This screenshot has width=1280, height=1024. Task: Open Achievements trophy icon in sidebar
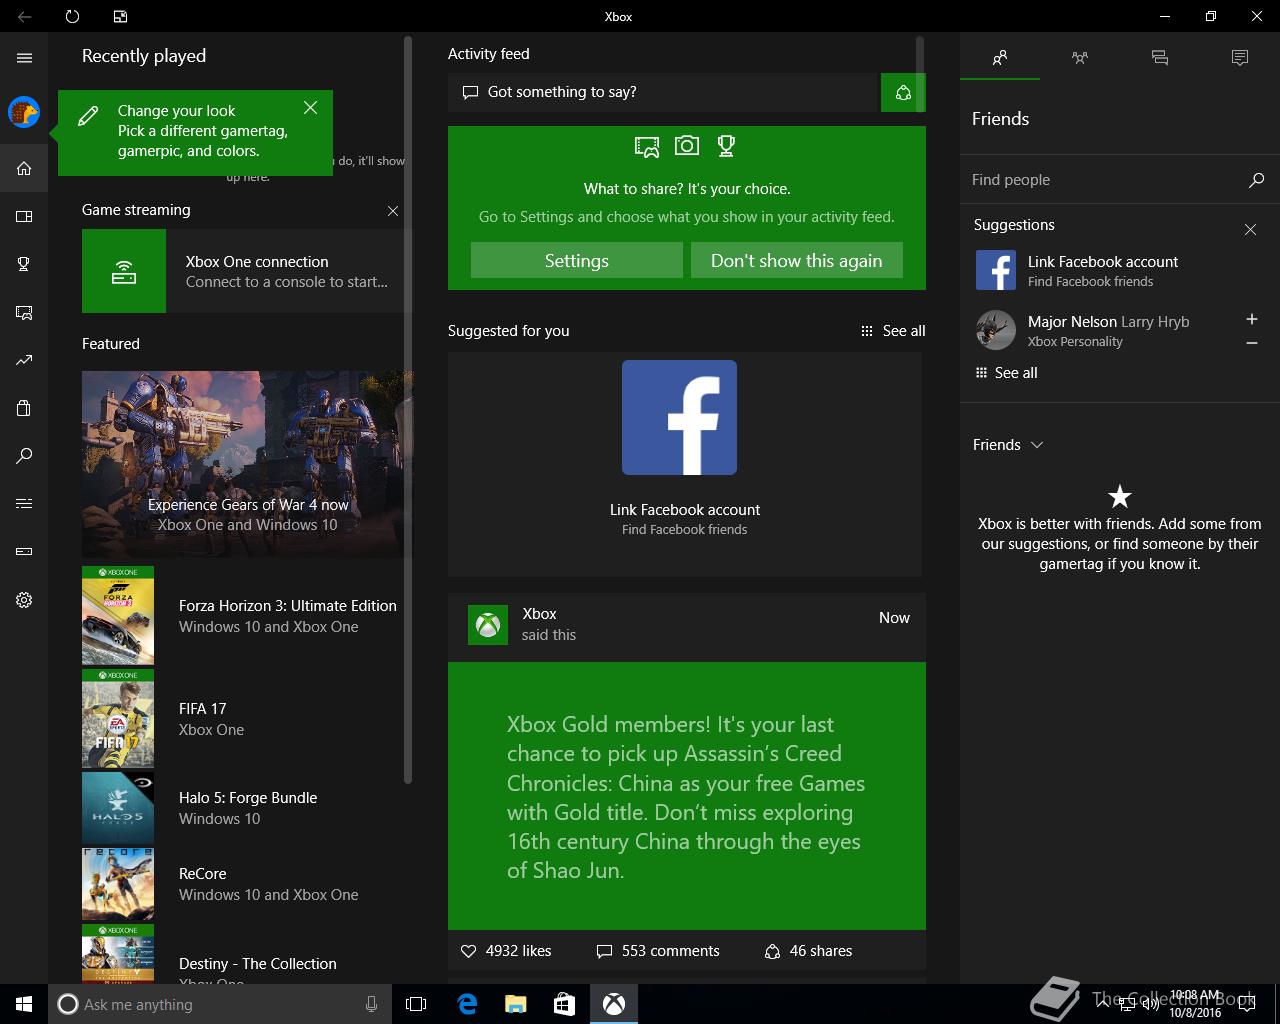coord(24,264)
